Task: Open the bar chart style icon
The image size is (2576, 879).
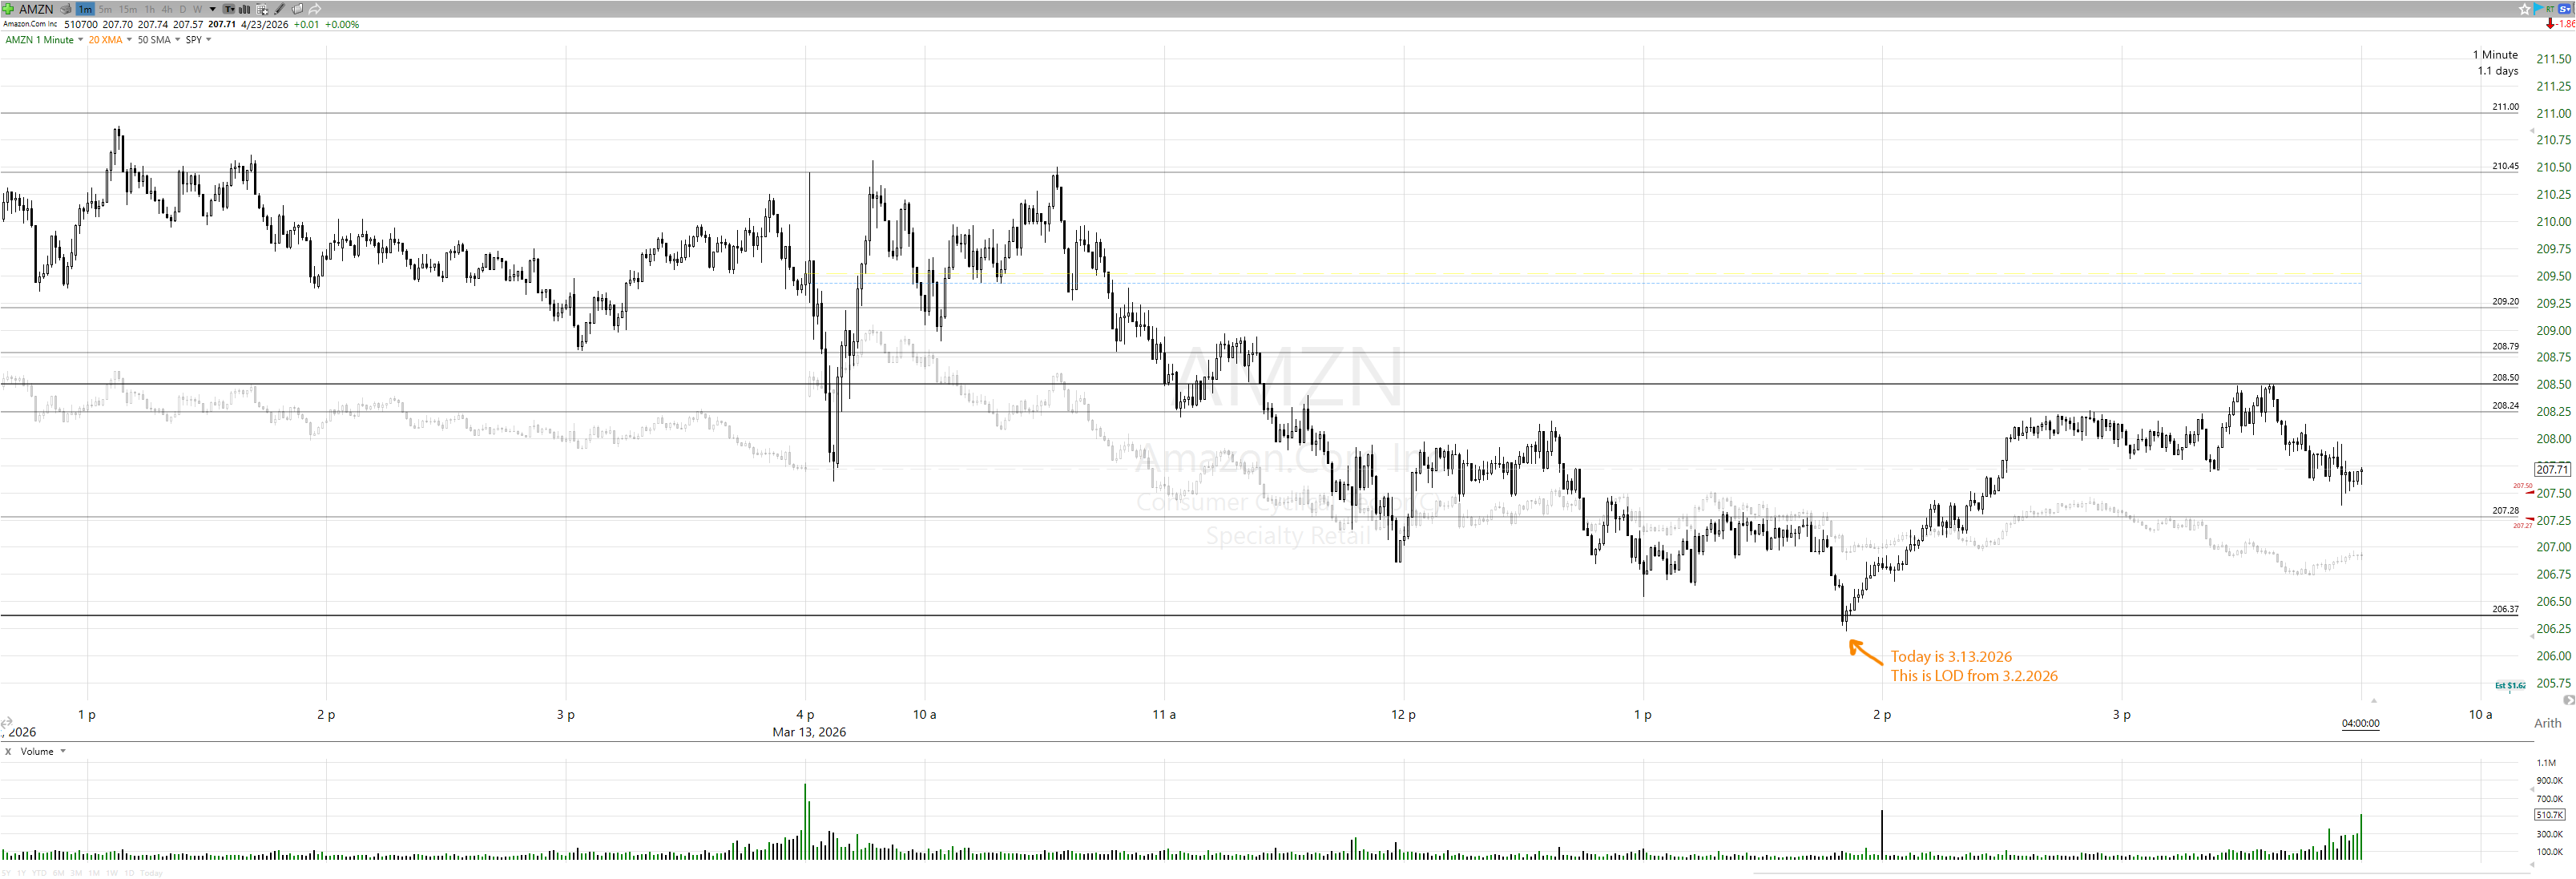Action: (x=244, y=9)
